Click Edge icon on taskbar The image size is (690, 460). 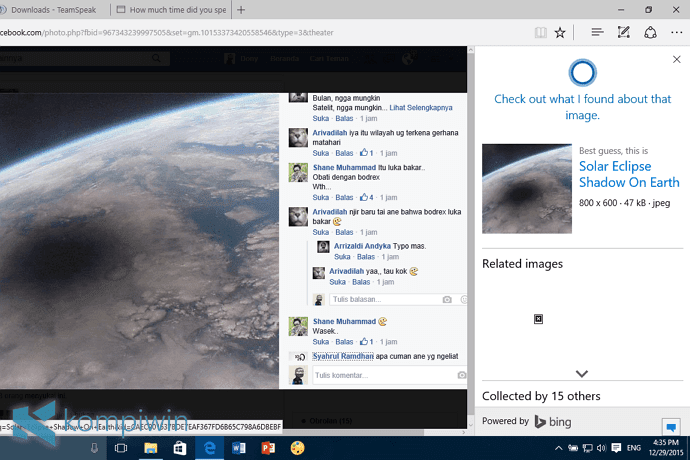click(209, 448)
